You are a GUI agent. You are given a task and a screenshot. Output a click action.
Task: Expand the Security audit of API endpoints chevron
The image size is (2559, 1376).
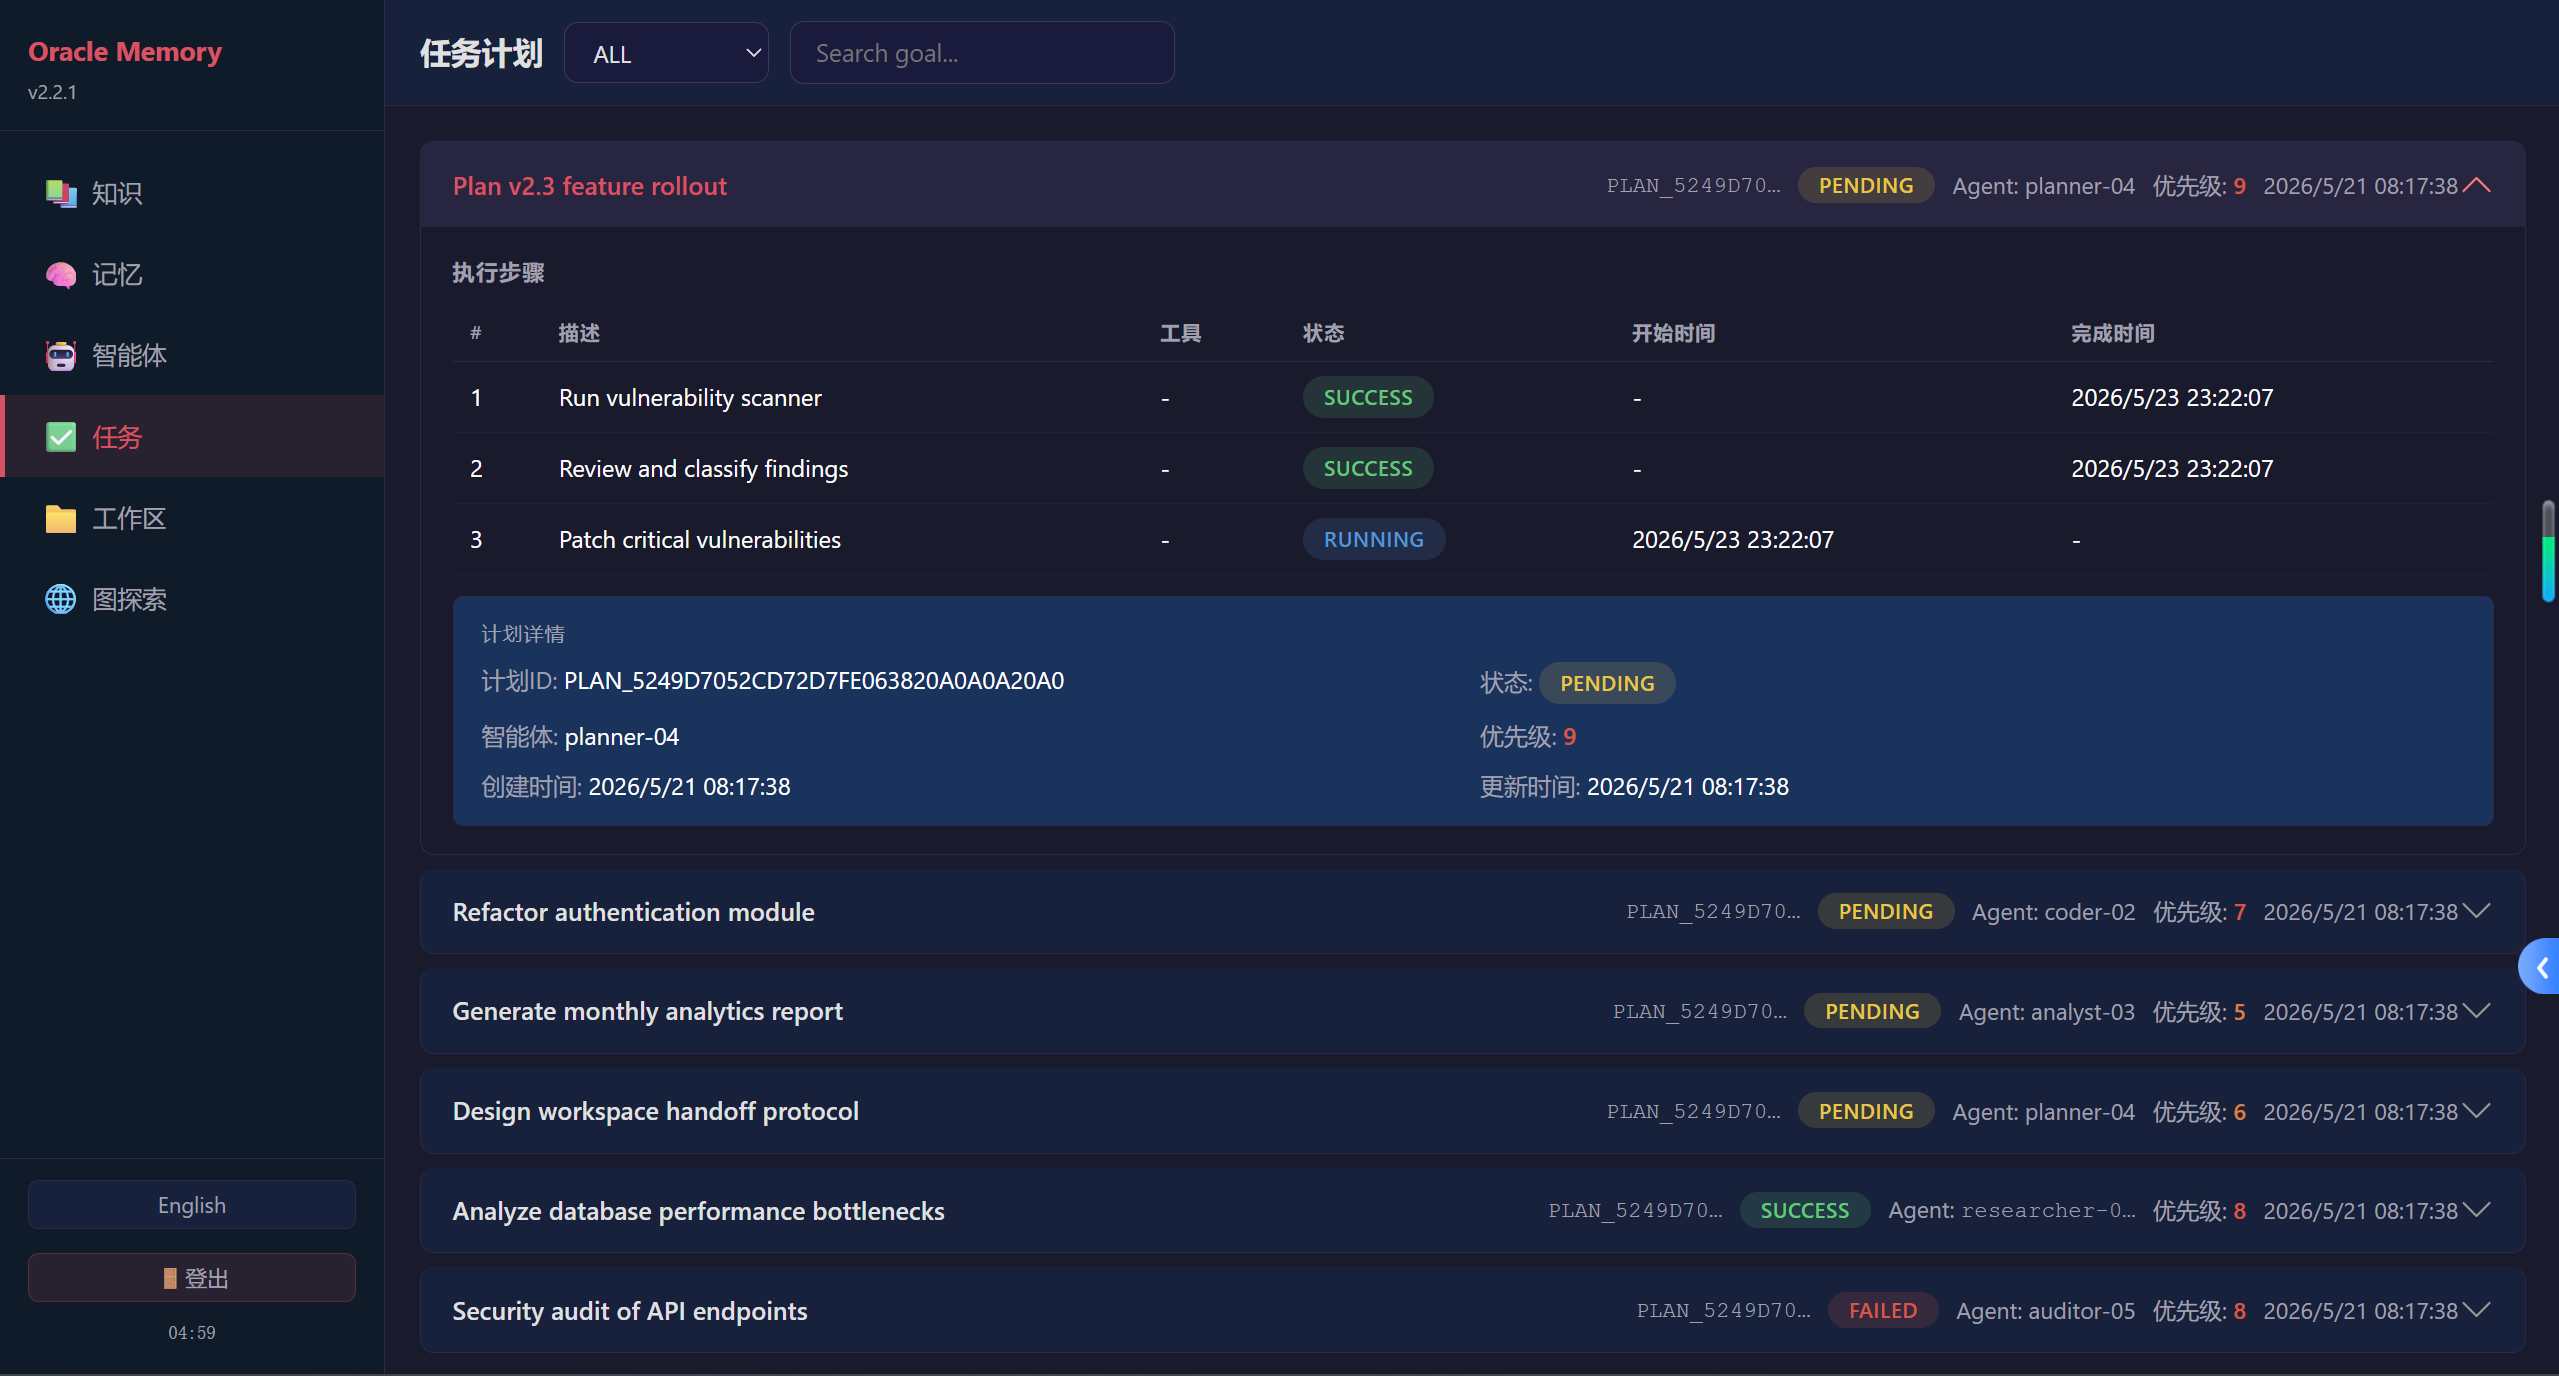pos(2477,1311)
